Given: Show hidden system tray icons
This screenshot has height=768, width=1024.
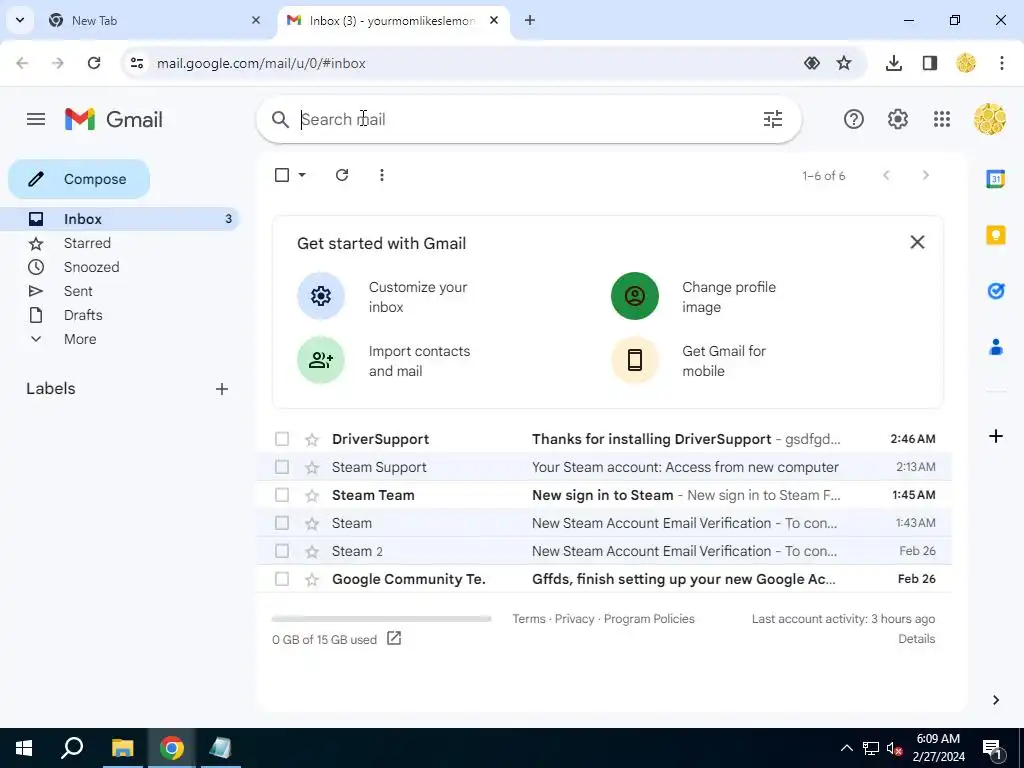Looking at the screenshot, I should click(846, 748).
